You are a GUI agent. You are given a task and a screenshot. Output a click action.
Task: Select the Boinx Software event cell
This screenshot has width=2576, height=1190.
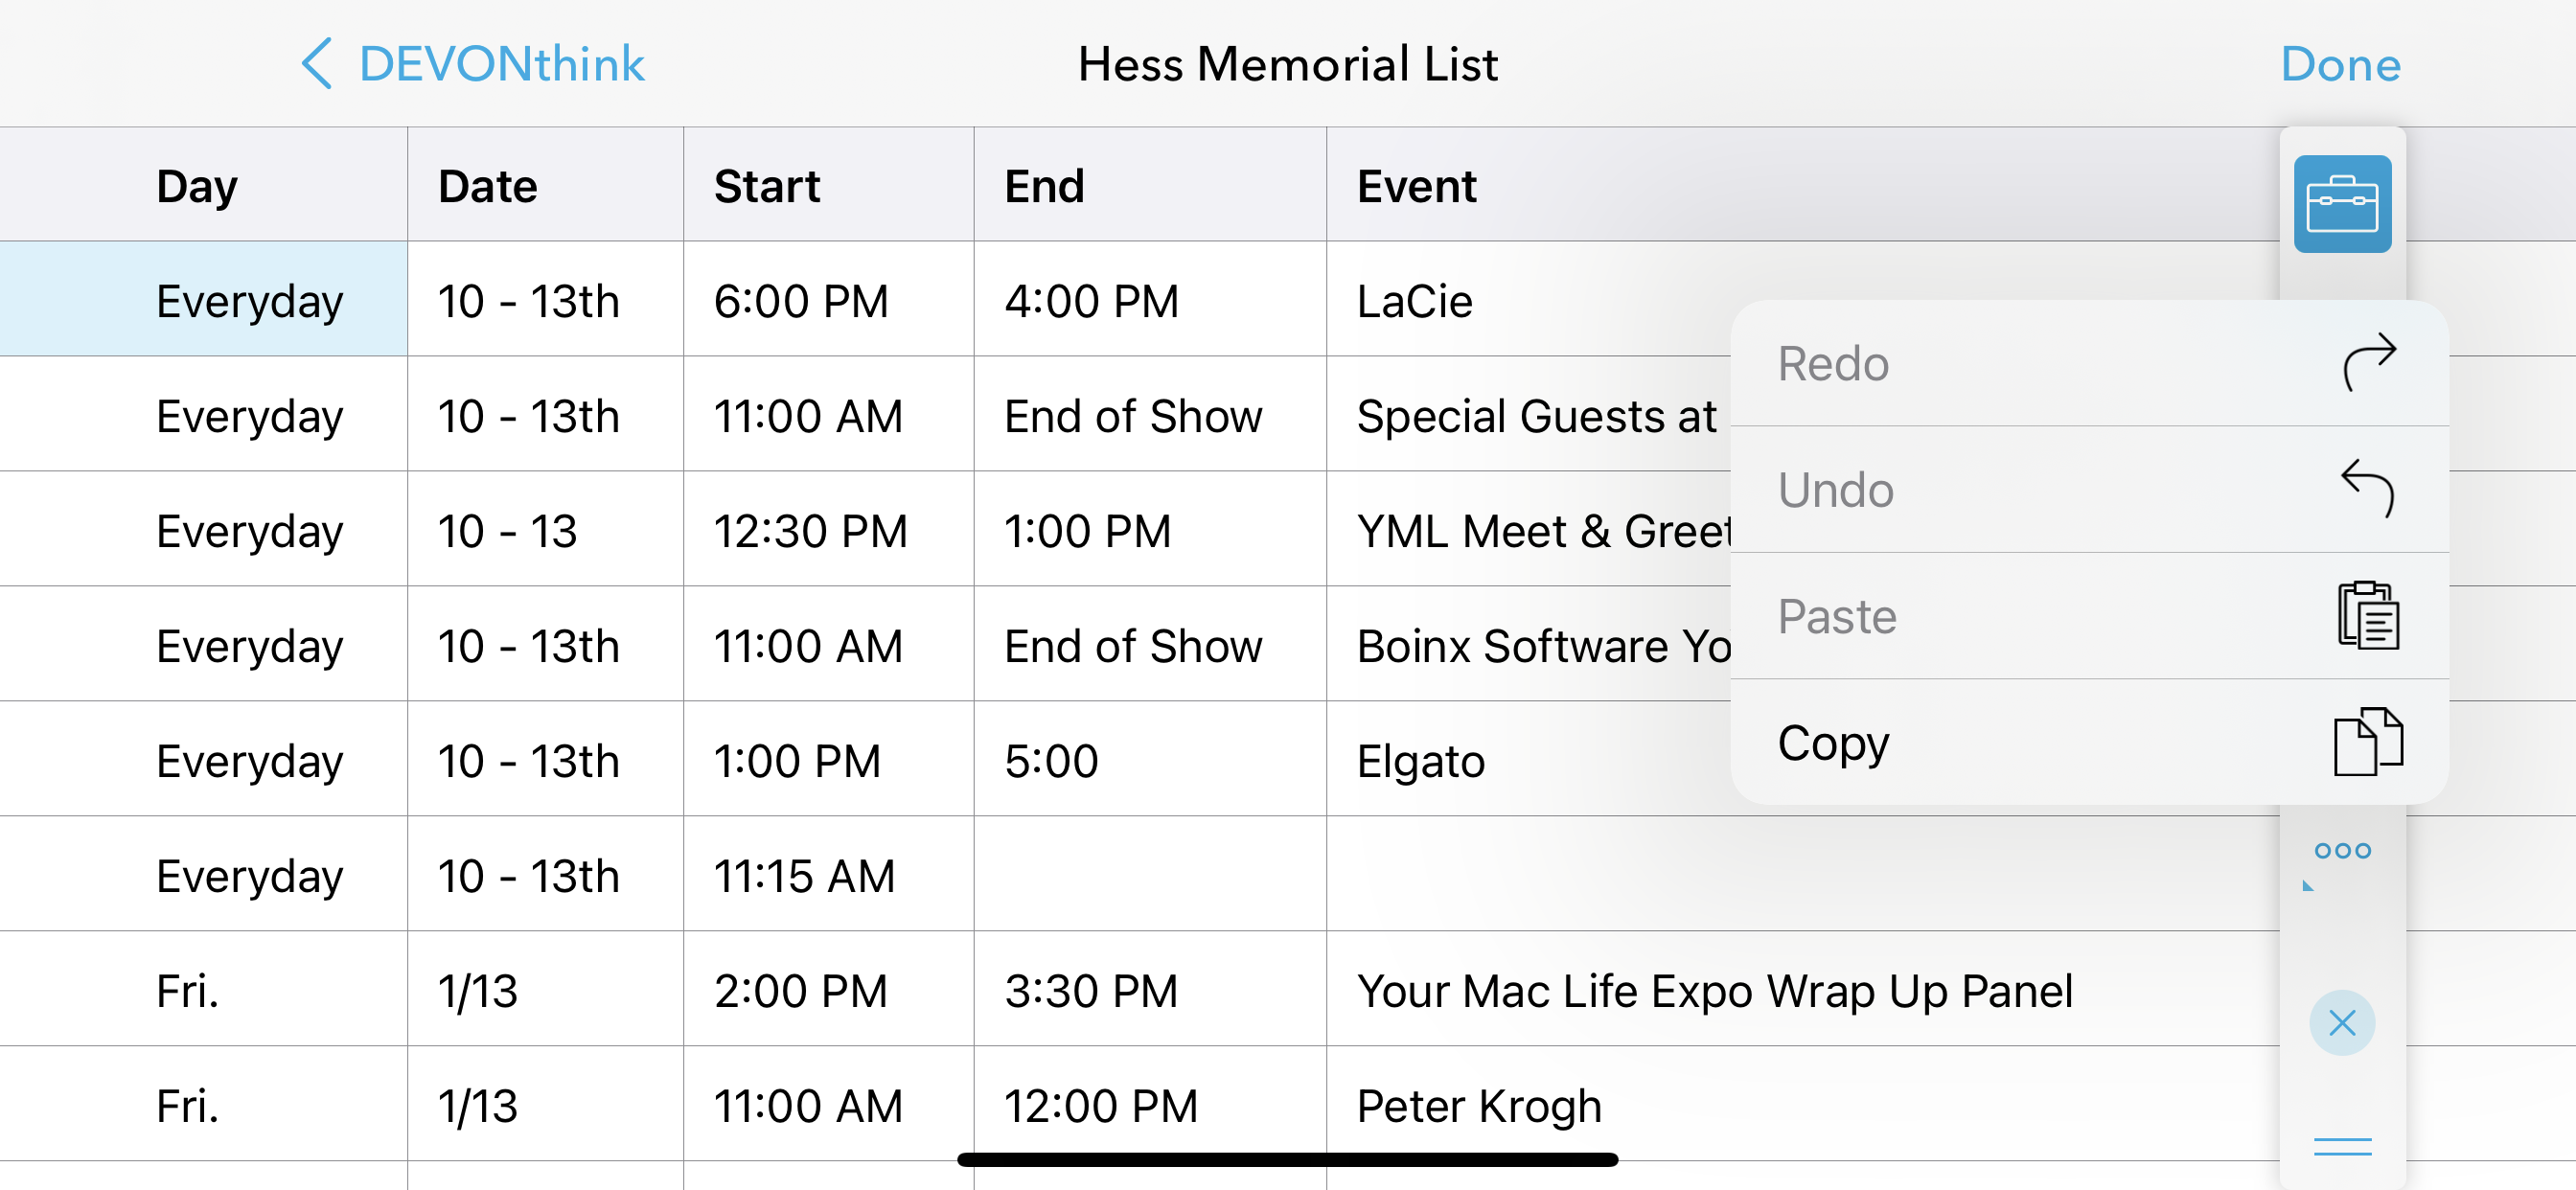tap(1528, 644)
